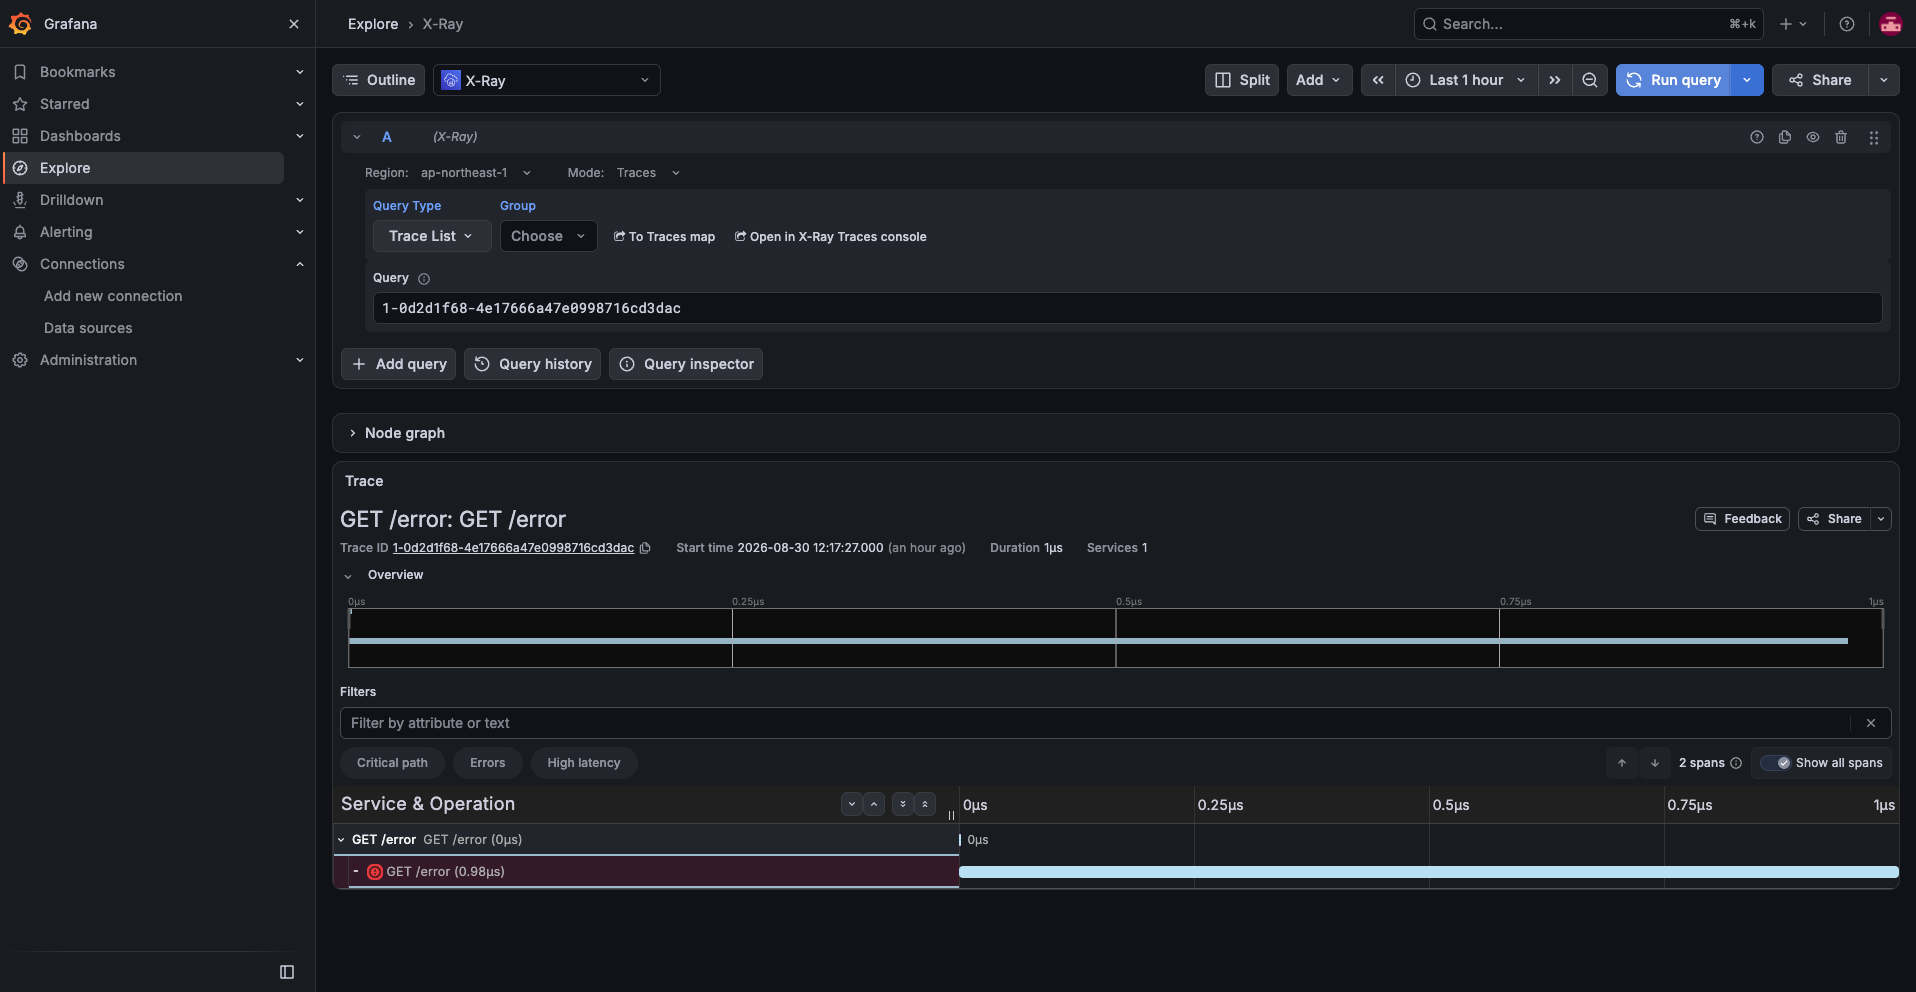
Task: Zoom out the time range
Action: (1589, 80)
